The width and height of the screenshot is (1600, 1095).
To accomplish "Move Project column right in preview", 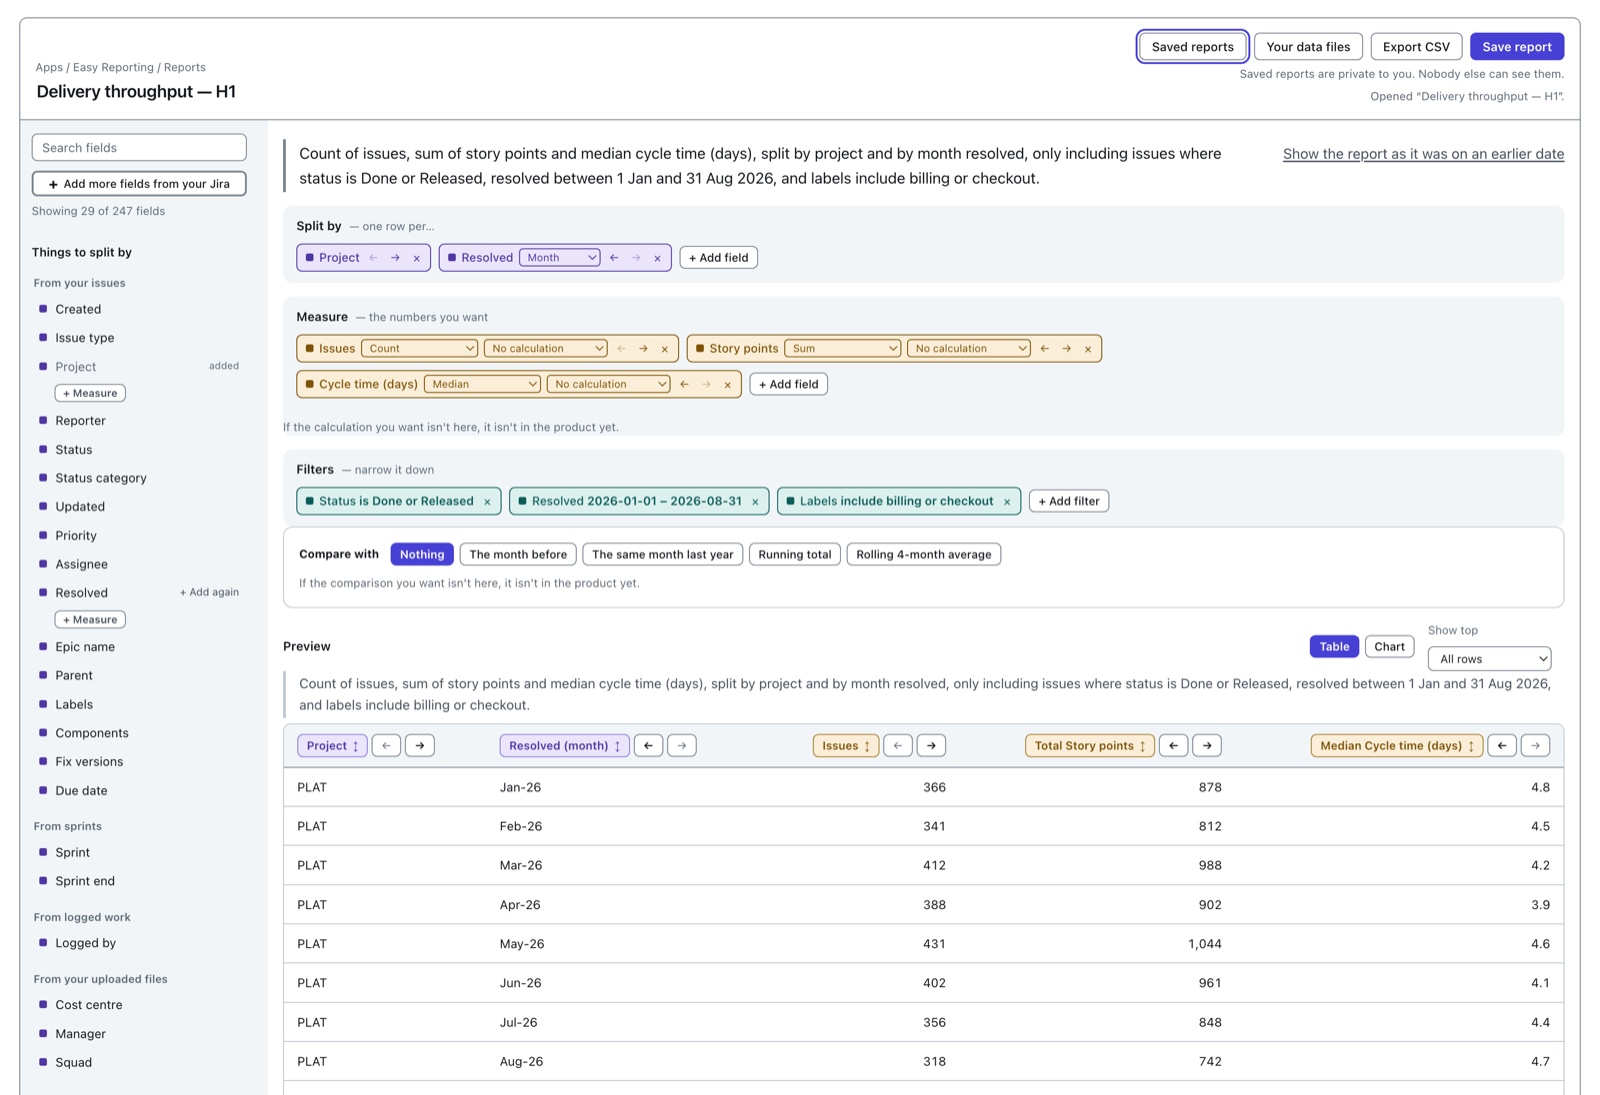I will (420, 746).
